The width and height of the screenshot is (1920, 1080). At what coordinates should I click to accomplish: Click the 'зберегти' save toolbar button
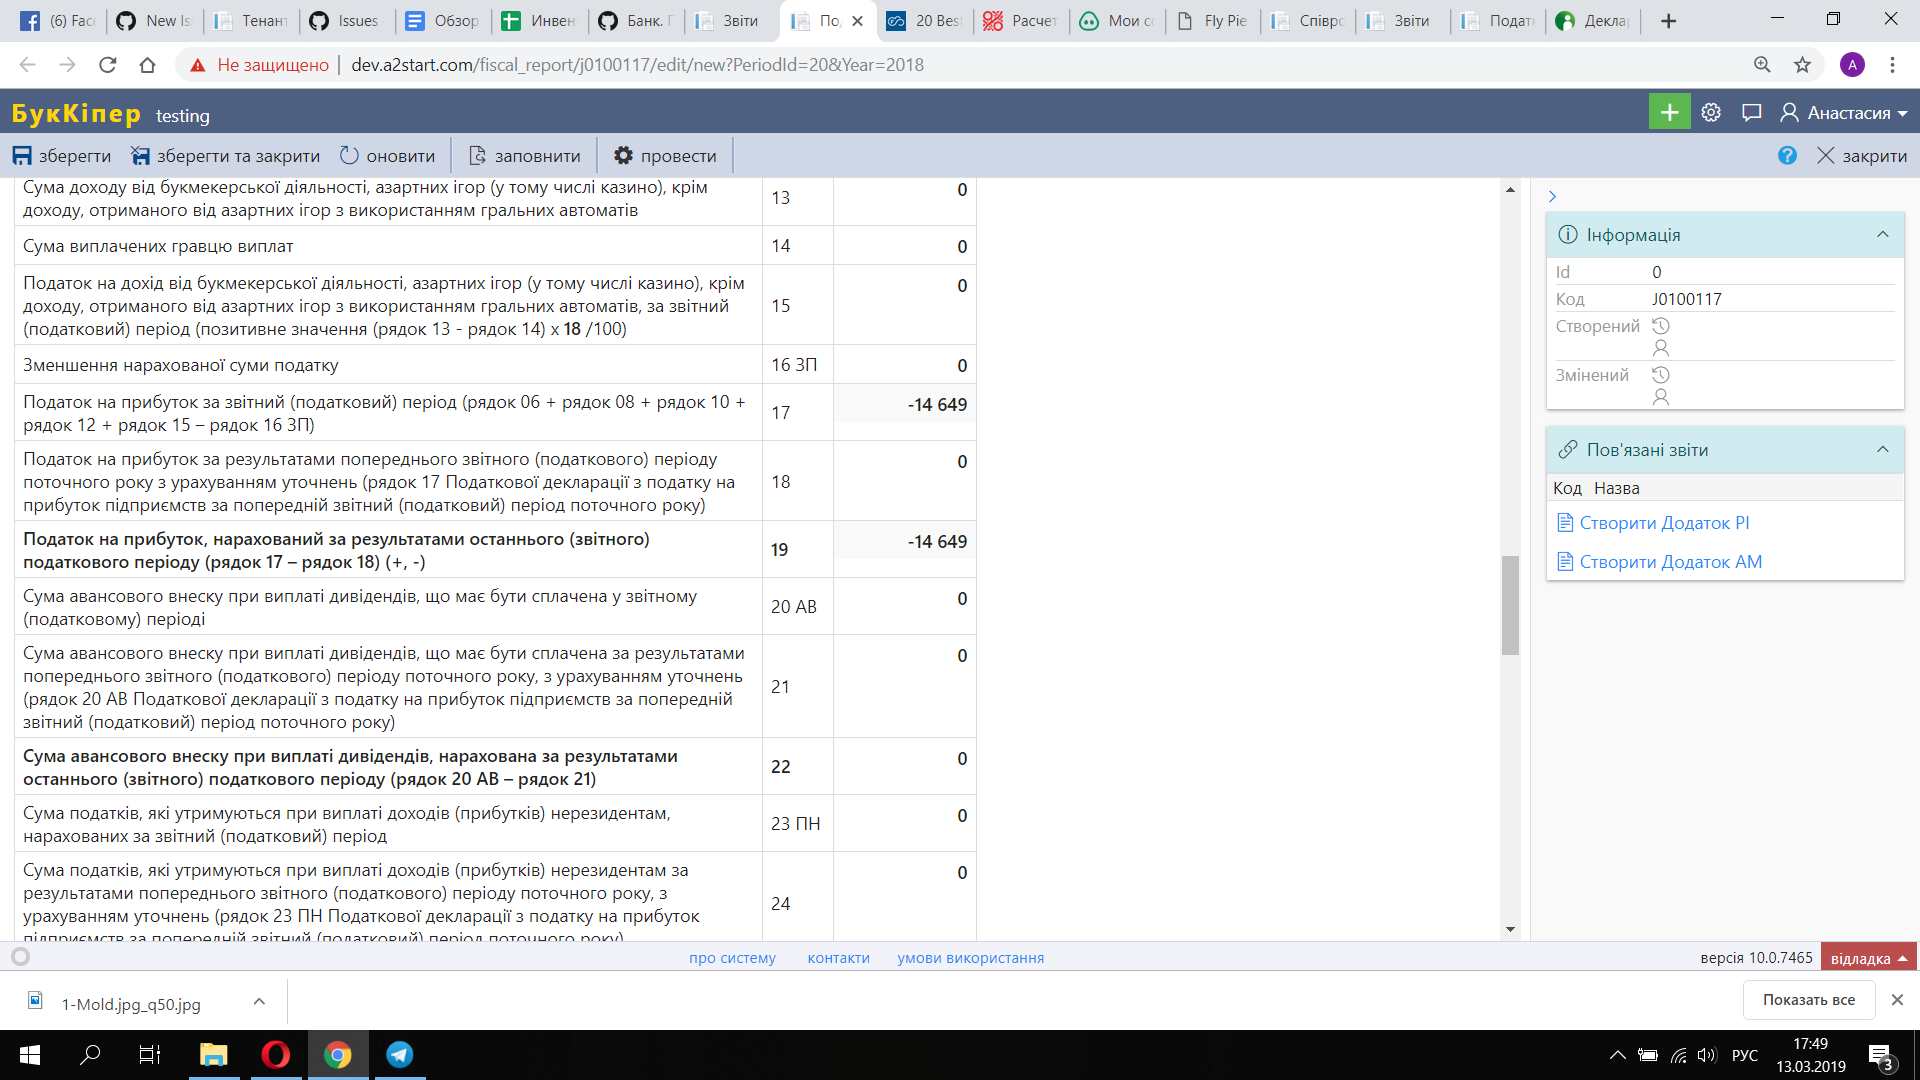[x=62, y=156]
